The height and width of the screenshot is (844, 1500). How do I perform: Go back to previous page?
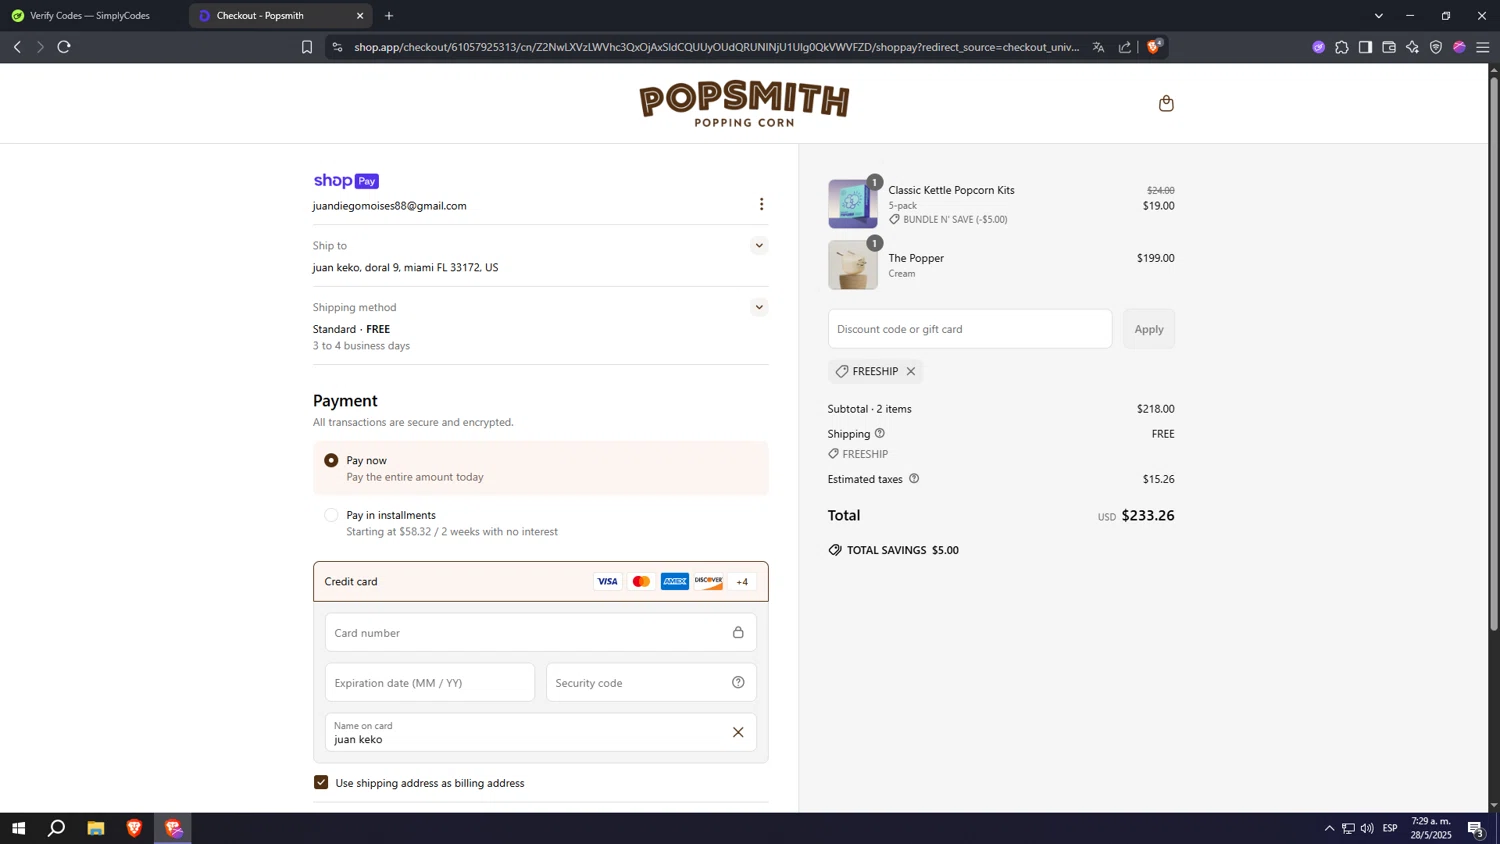point(17,47)
